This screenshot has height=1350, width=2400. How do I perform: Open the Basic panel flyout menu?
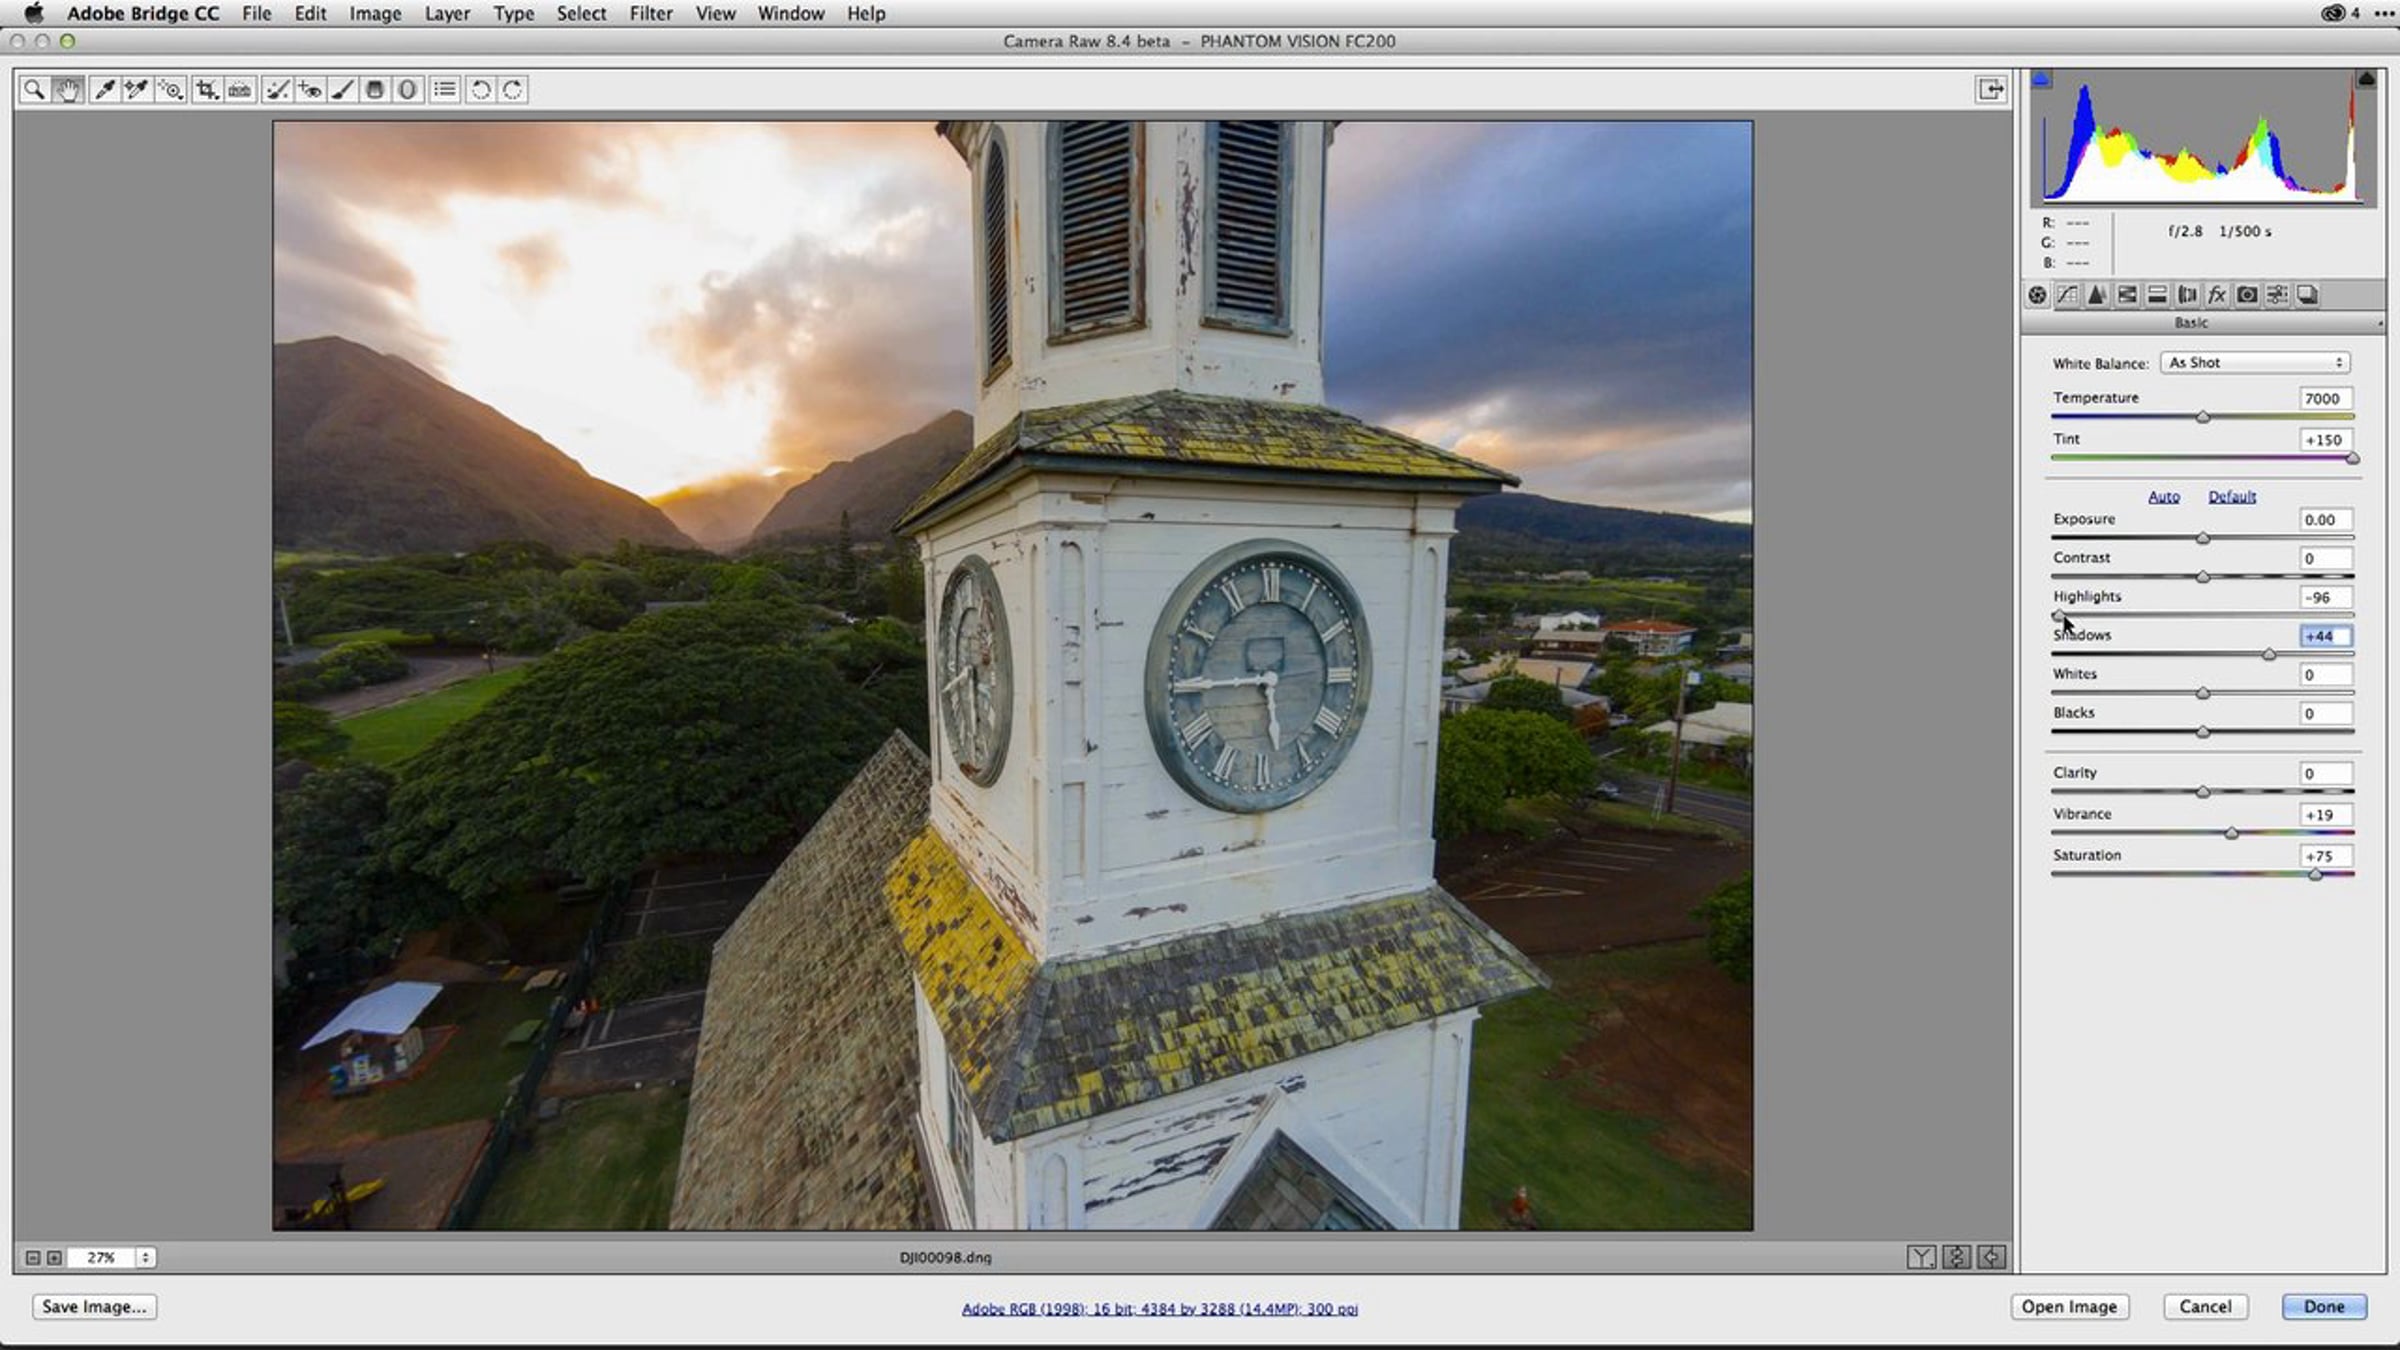[x=2379, y=324]
